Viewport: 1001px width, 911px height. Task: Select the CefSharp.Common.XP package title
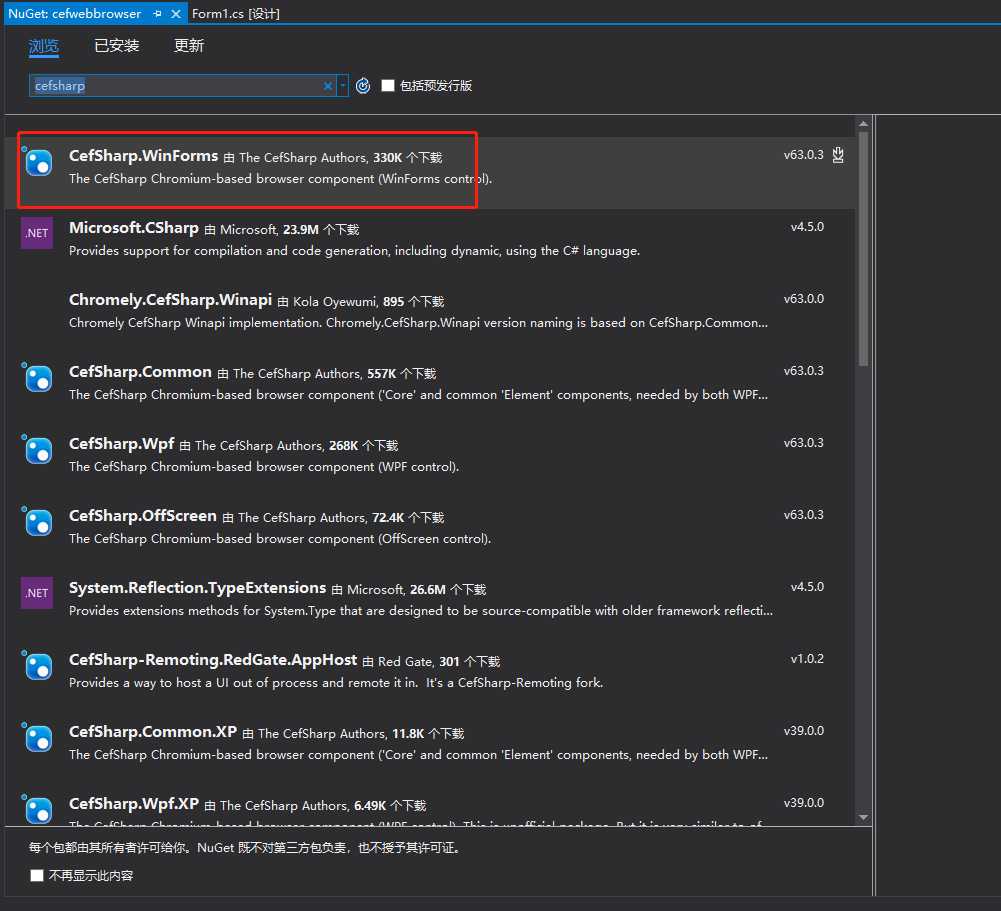coord(153,732)
